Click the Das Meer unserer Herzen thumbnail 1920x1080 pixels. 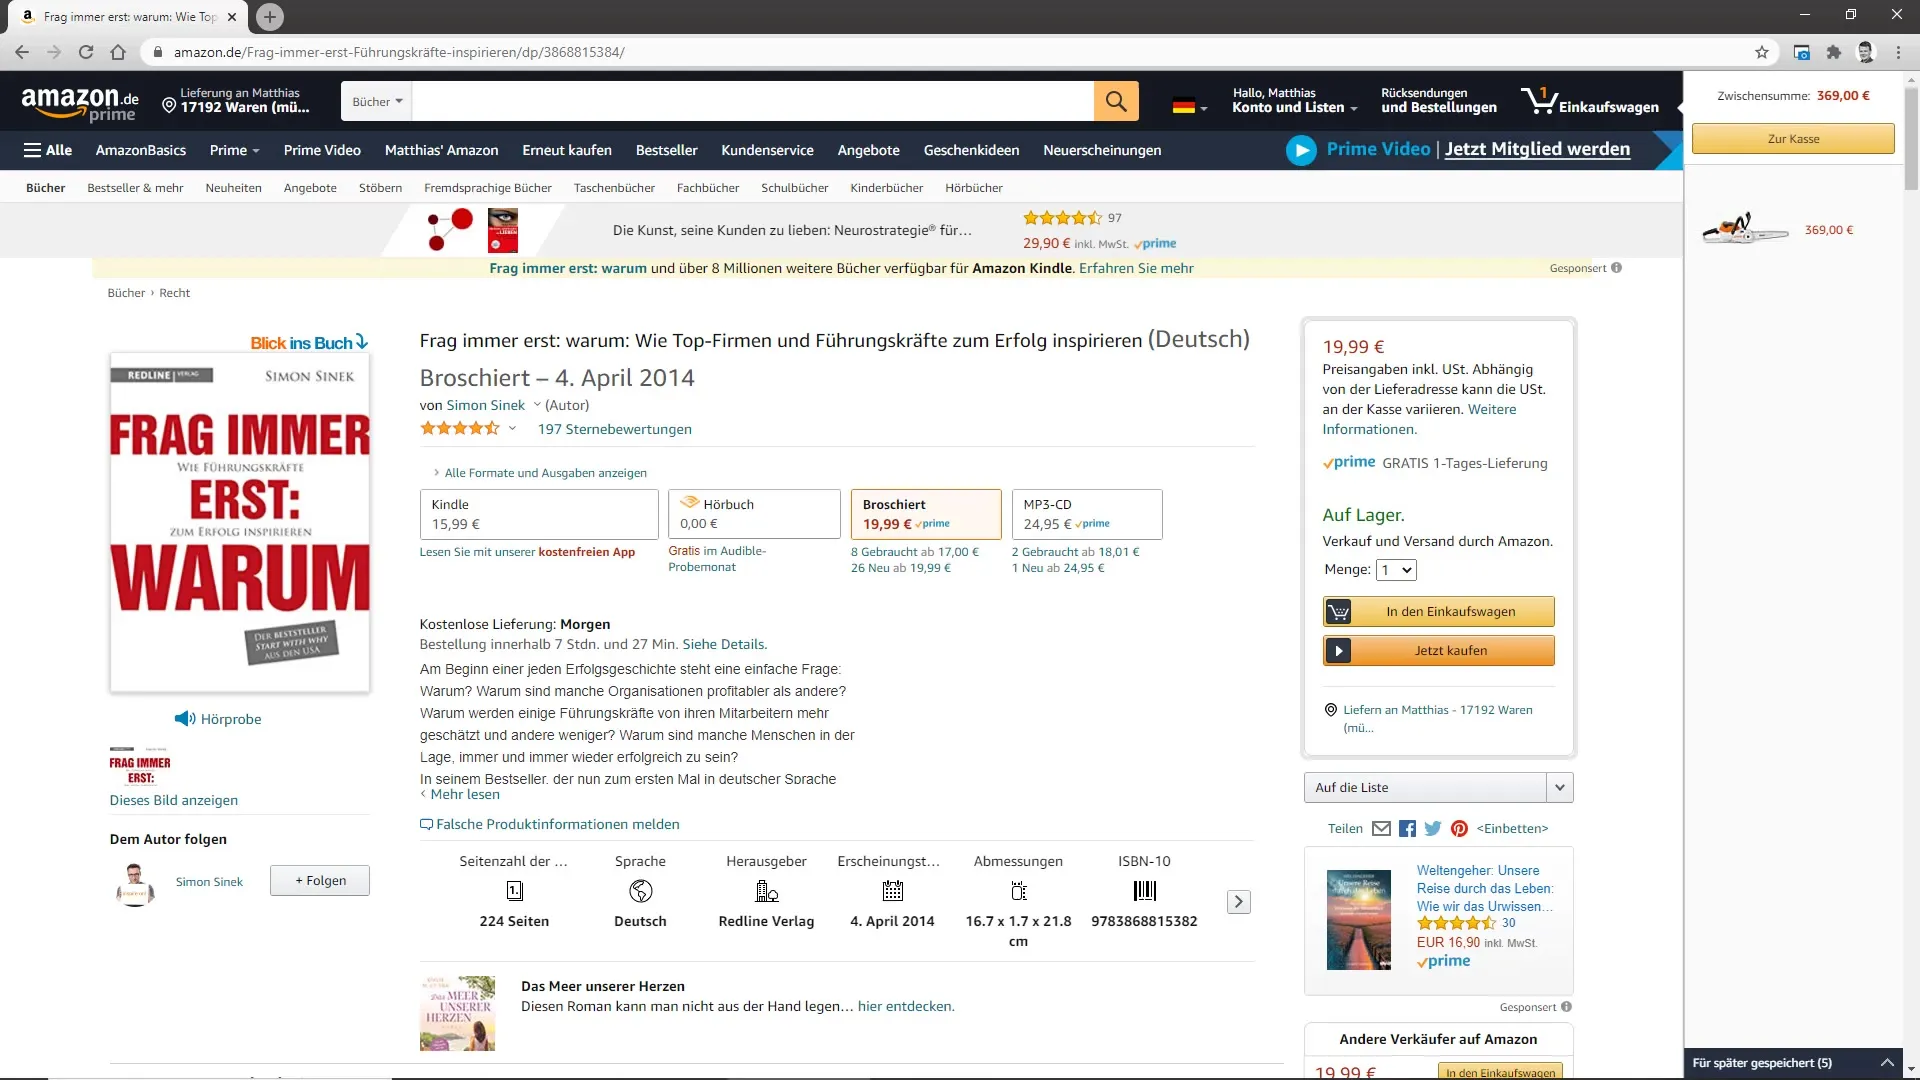coord(457,1013)
